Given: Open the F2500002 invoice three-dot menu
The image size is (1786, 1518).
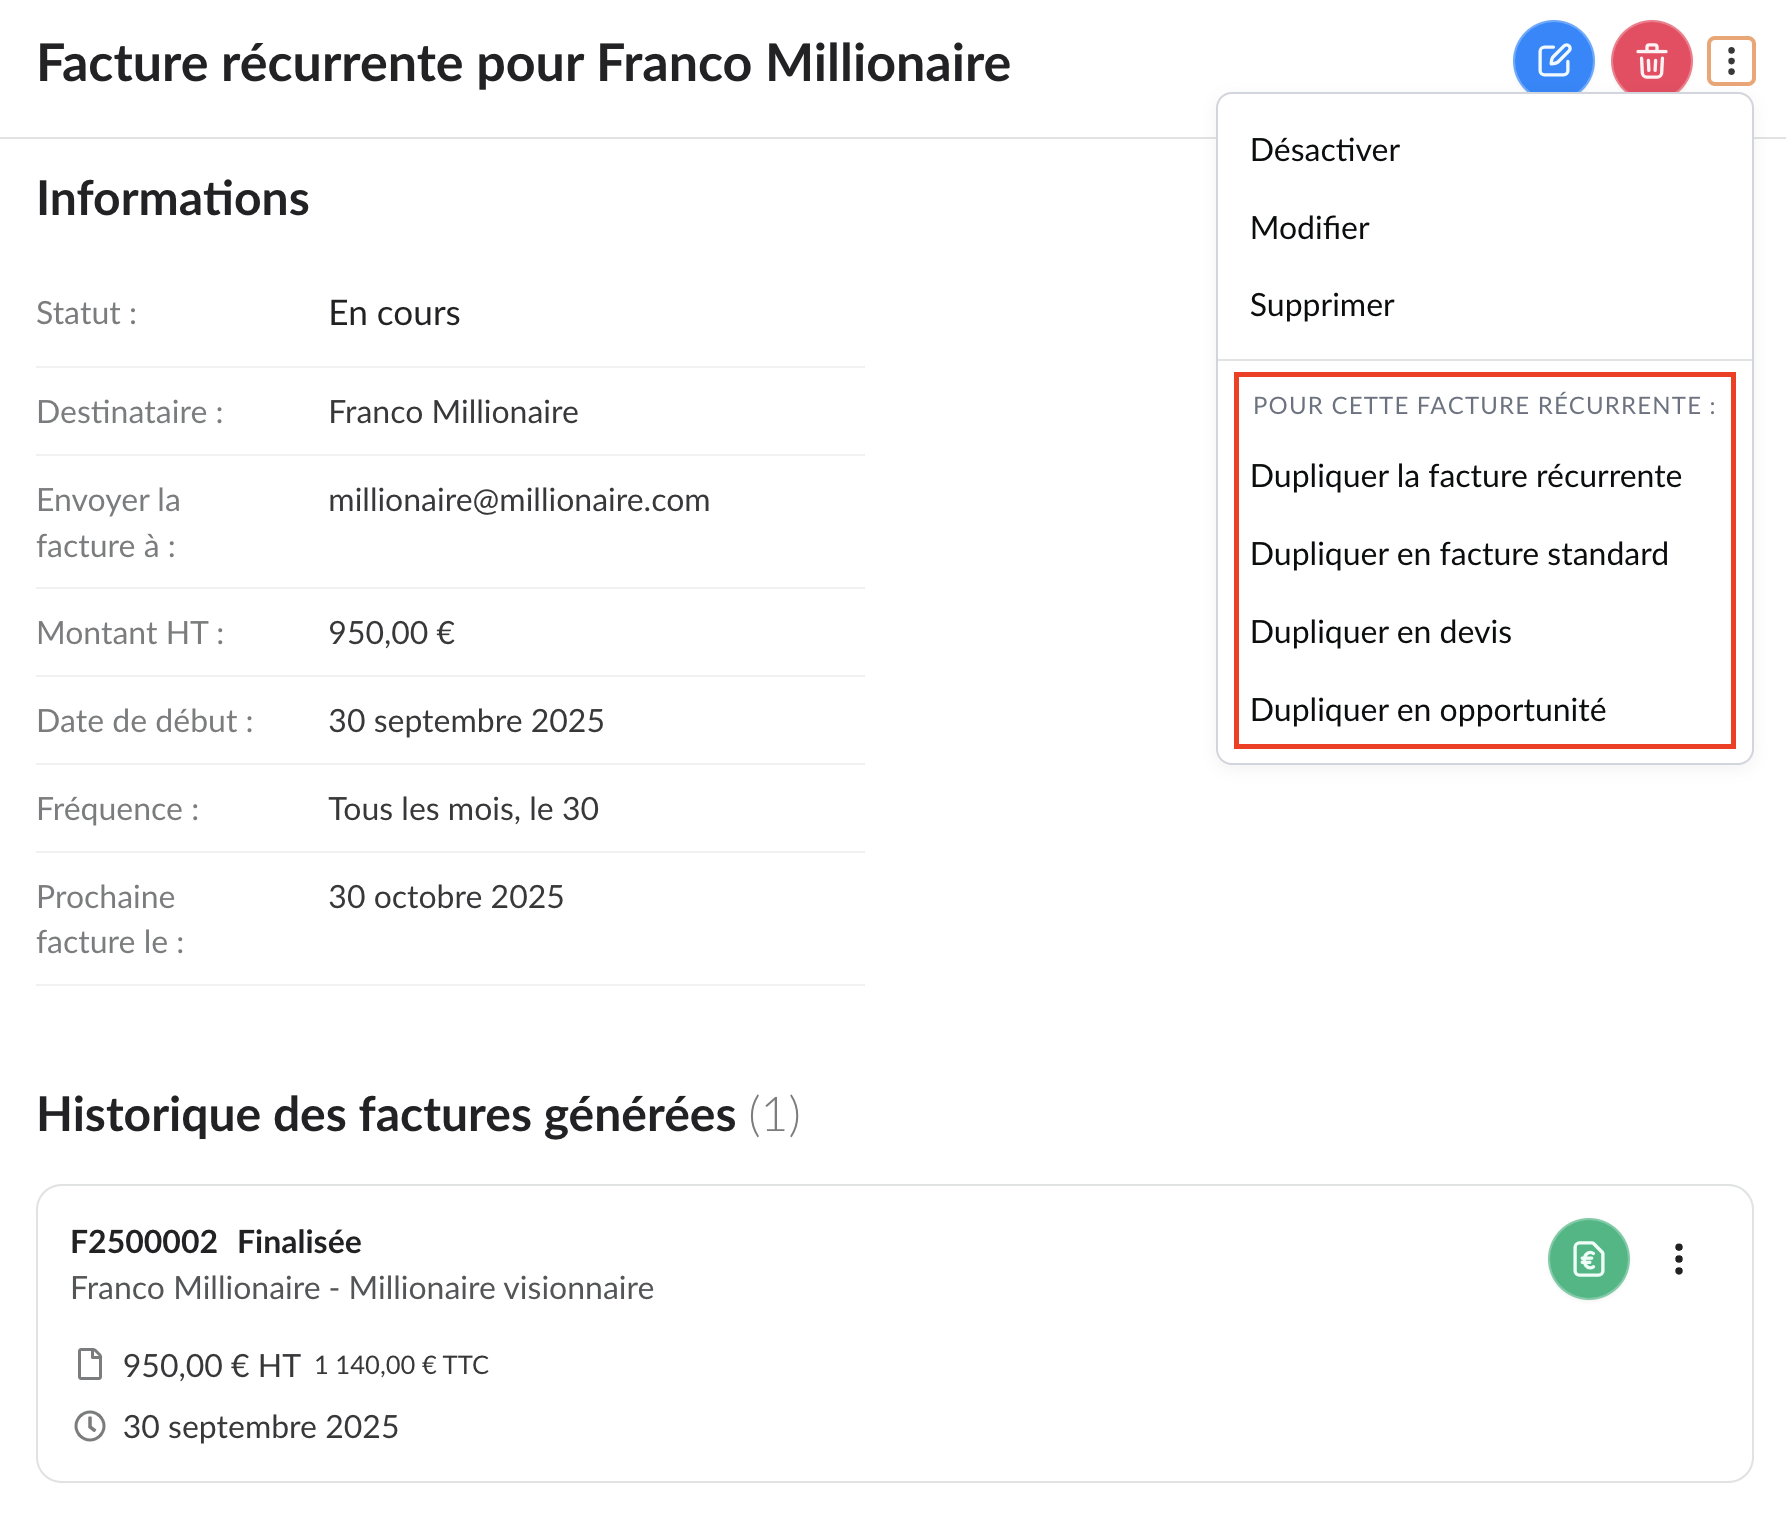Looking at the screenshot, I should (x=1679, y=1258).
